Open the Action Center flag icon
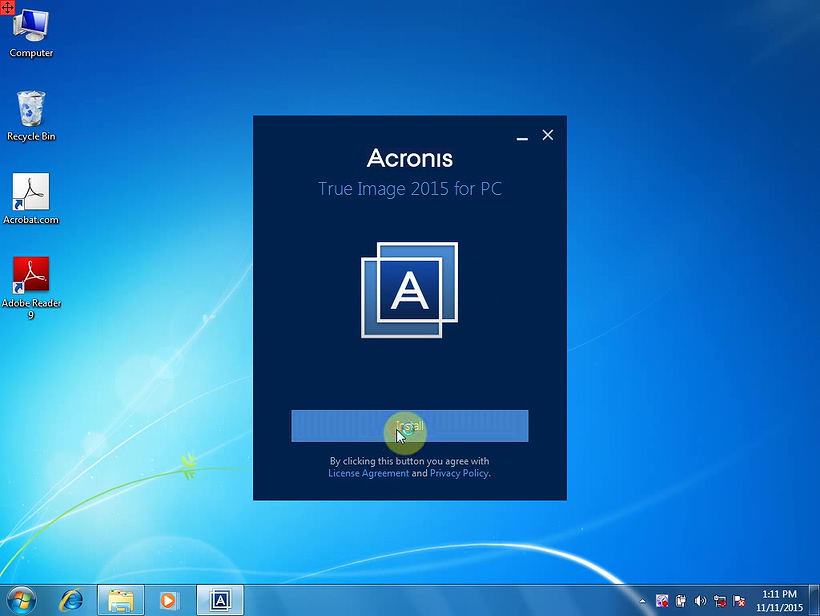Image resolution: width=820 pixels, height=616 pixels. (739, 601)
